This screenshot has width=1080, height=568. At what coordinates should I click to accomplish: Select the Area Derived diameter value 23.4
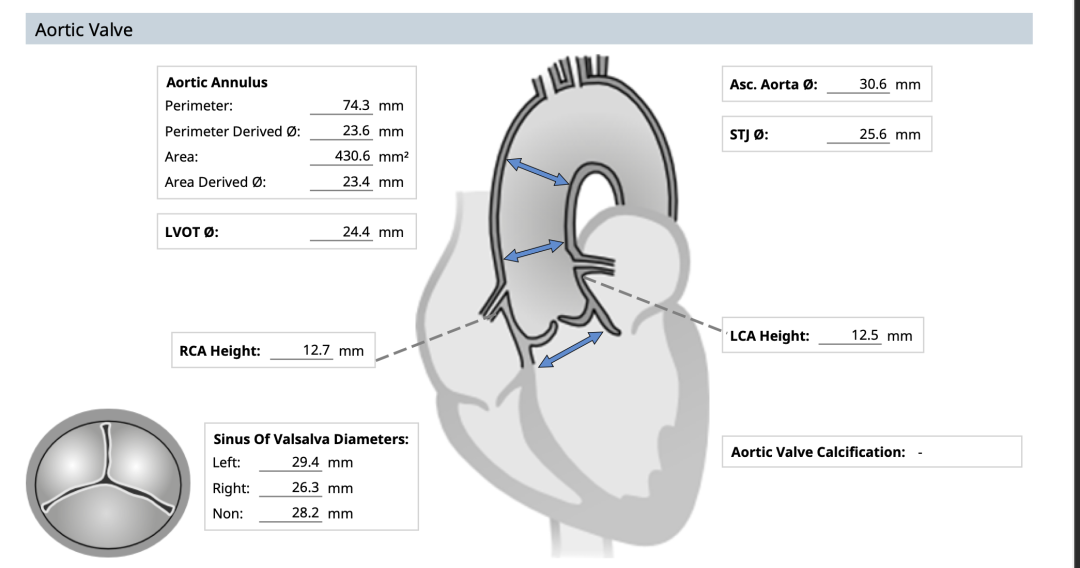tap(356, 182)
